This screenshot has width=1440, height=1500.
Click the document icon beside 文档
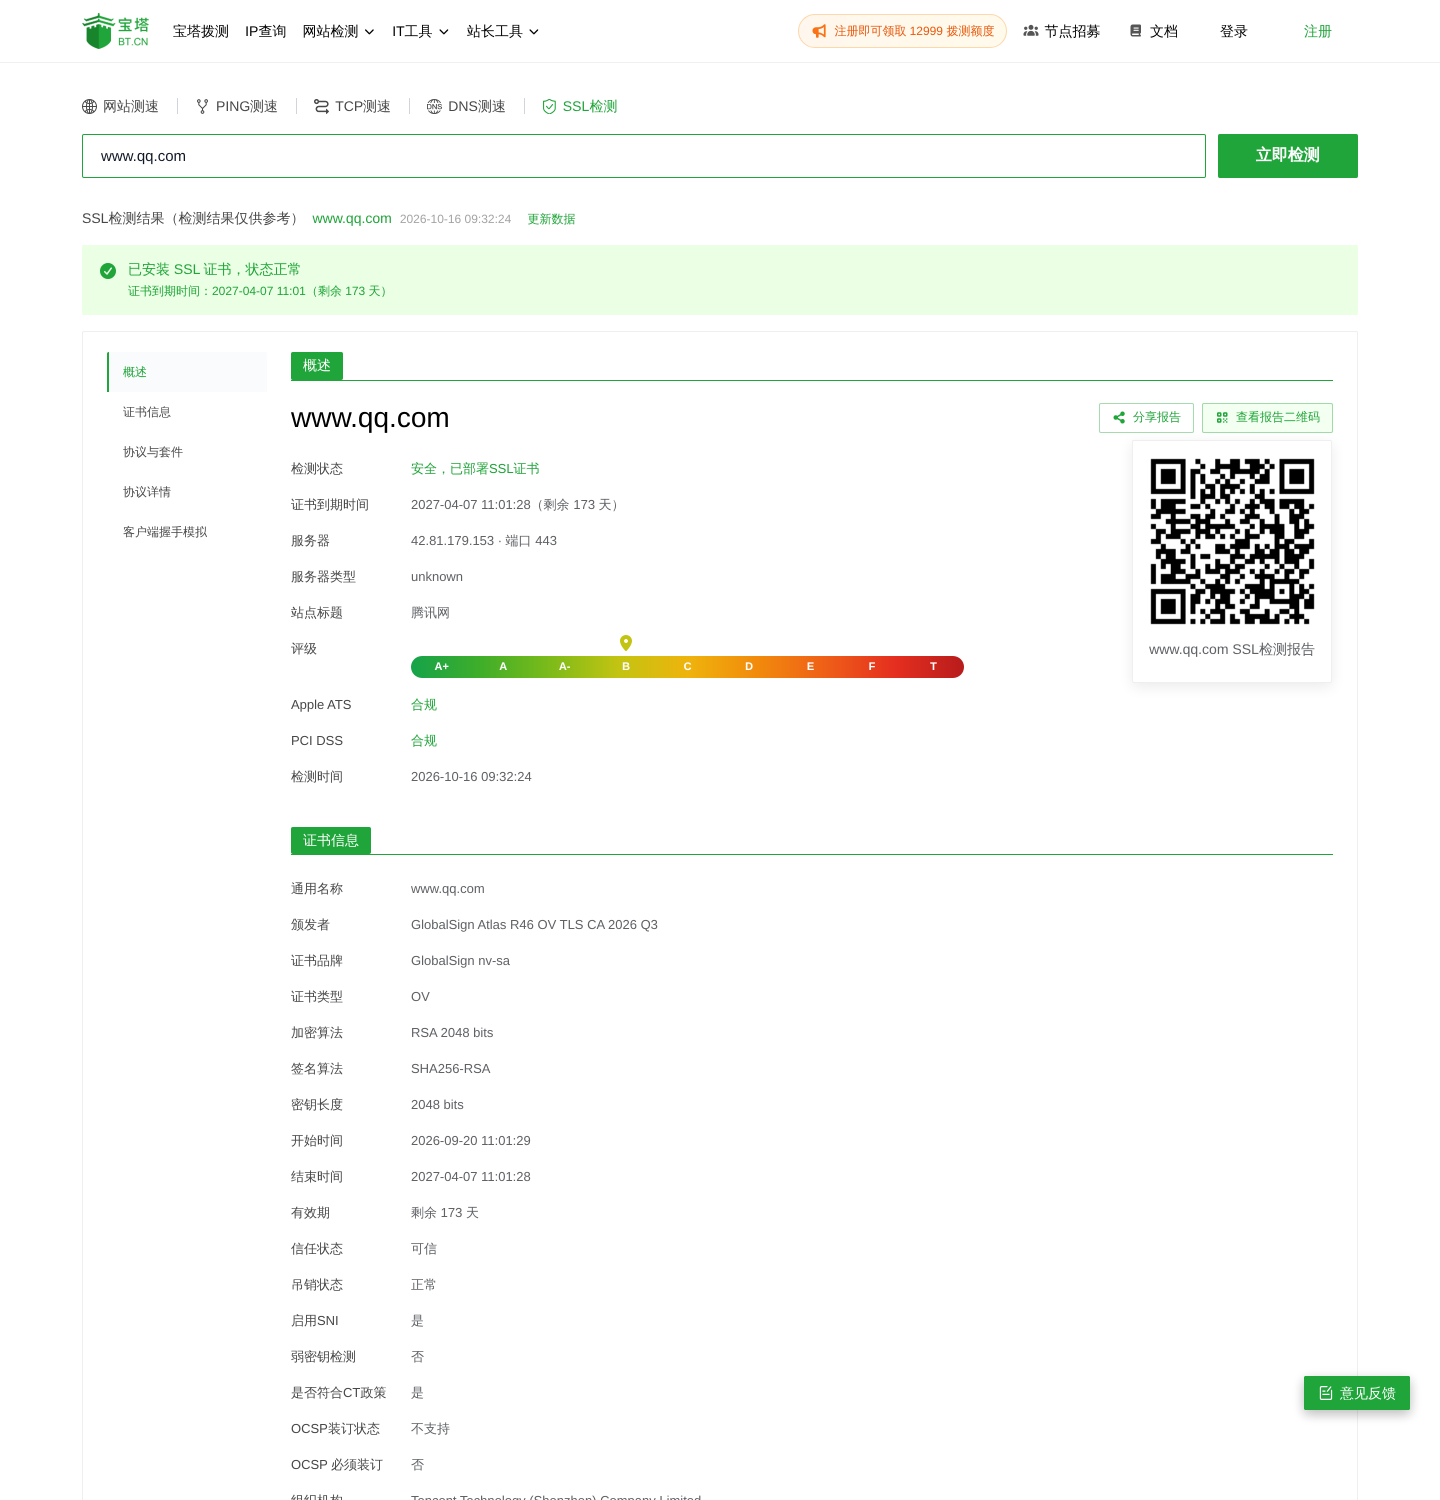[1136, 31]
